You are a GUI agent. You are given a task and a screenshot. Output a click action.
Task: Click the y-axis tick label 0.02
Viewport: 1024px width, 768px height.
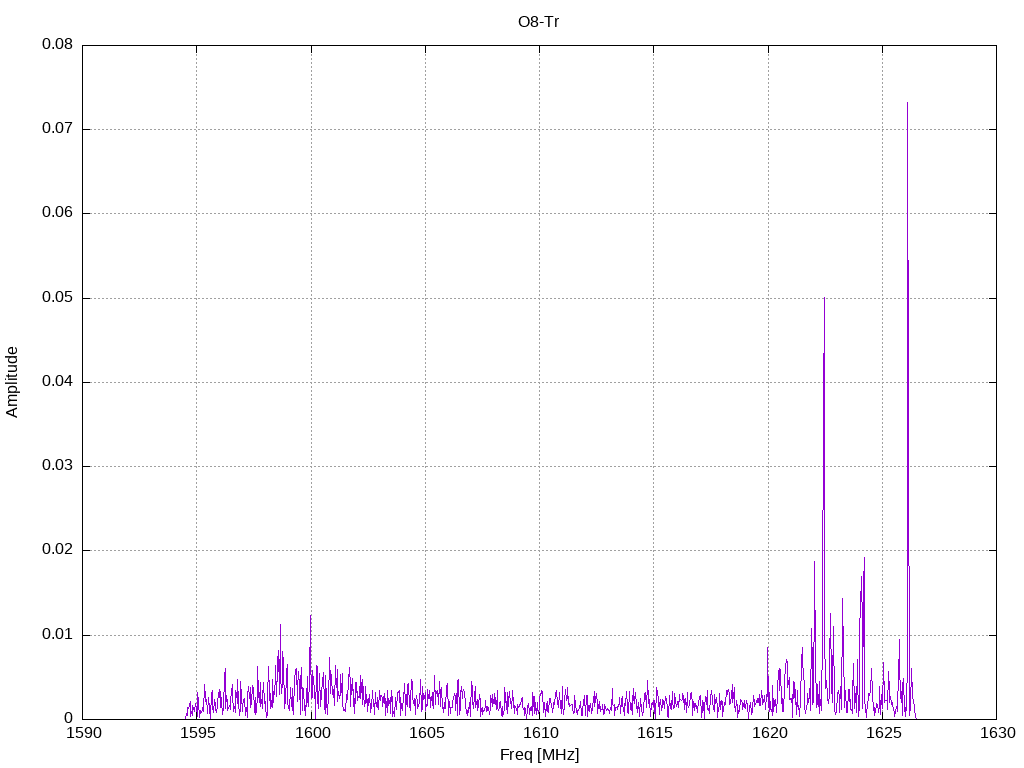pyautogui.click(x=56, y=550)
